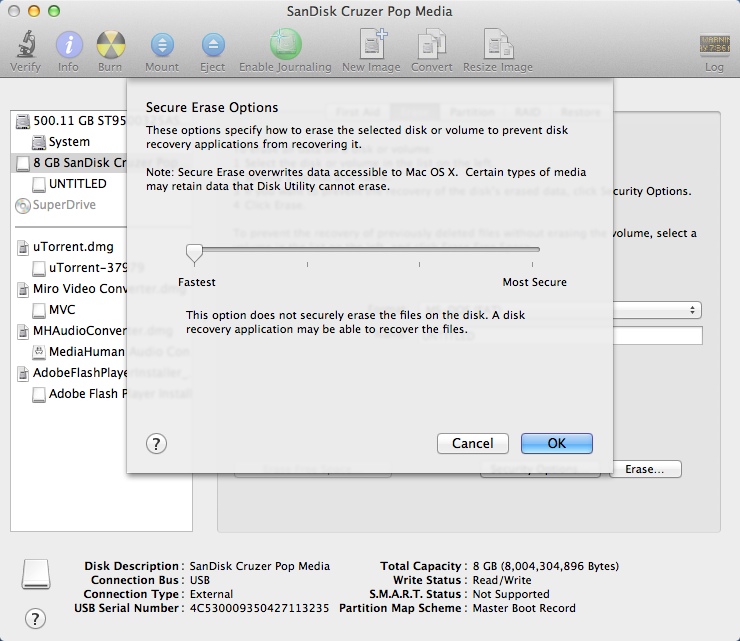740x641 pixels.
Task: Click the Eject toolbar icon
Action: click(213, 45)
